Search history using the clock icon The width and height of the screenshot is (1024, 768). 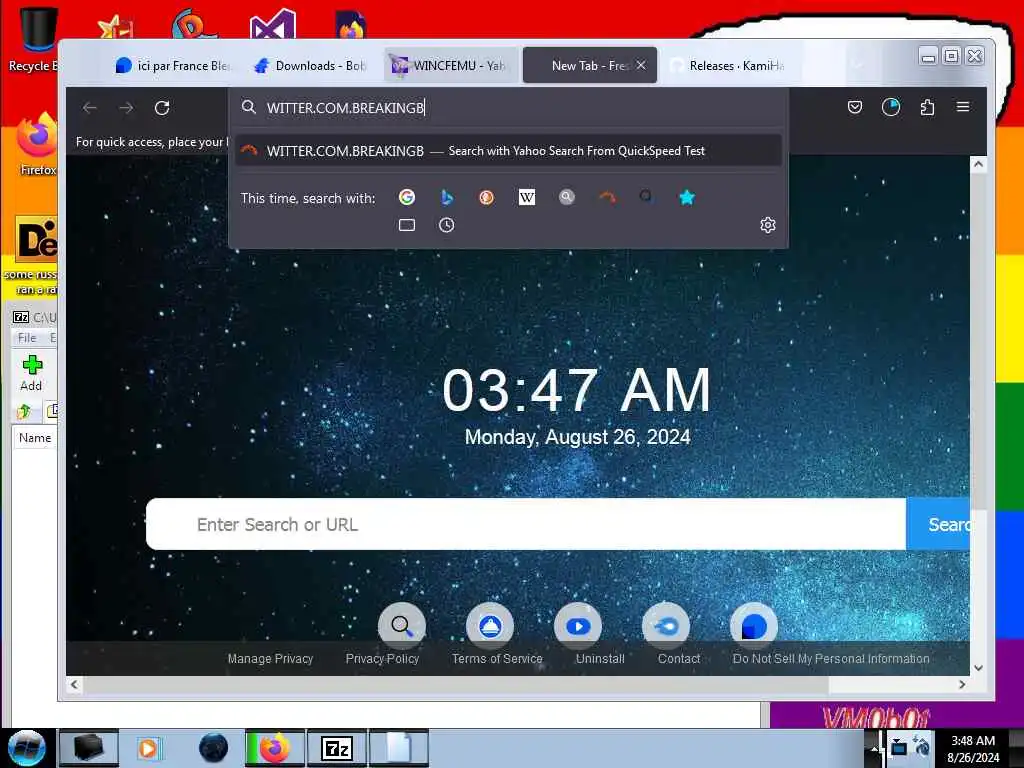pos(447,225)
